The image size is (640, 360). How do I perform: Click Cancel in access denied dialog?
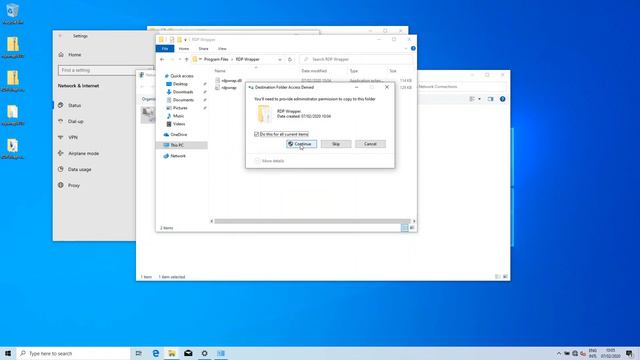[370, 144]
